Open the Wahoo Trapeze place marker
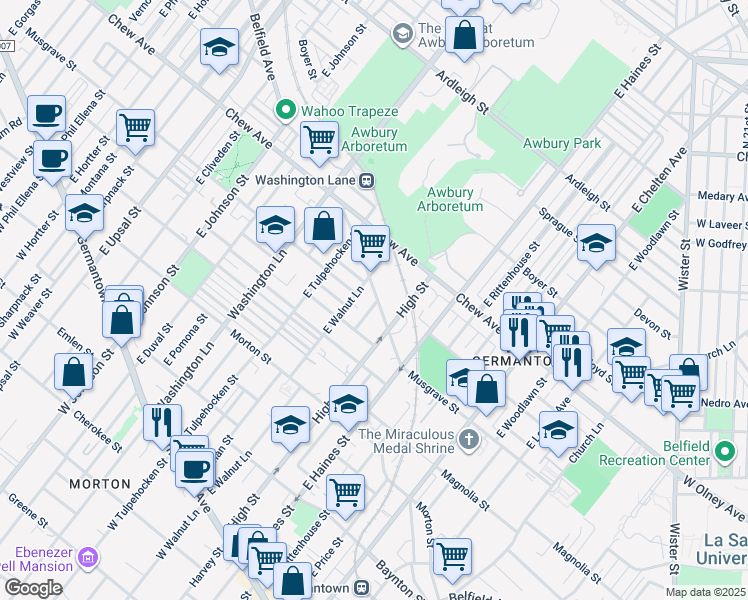Image resolution: width=748 pixels, height=600 pixels. 285,111
